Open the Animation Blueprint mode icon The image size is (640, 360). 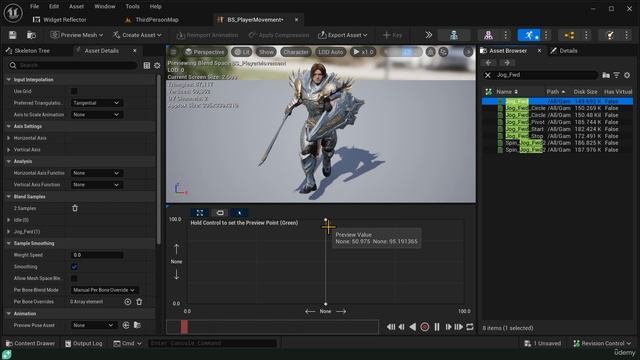569,35
